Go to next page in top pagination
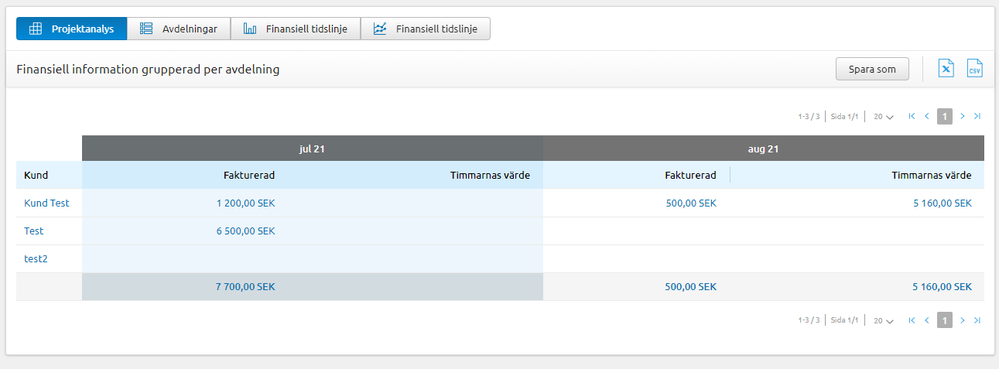Screen dimensions: 999x369 pos(962,116)
